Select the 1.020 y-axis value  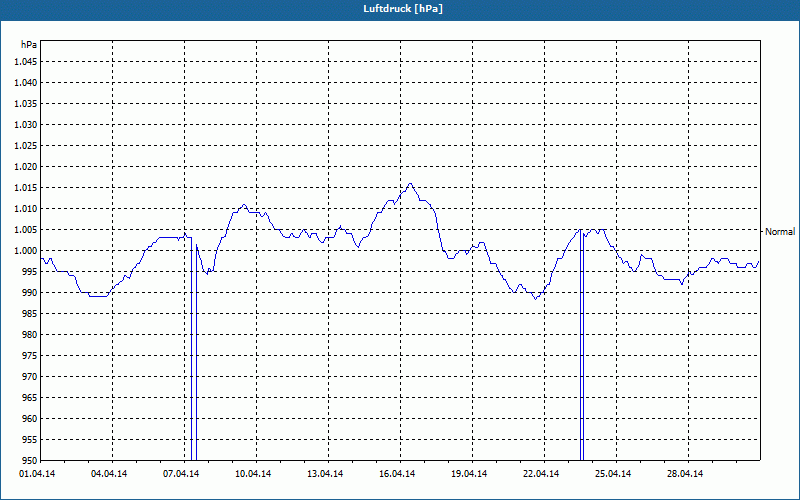(x=26, y=167)
